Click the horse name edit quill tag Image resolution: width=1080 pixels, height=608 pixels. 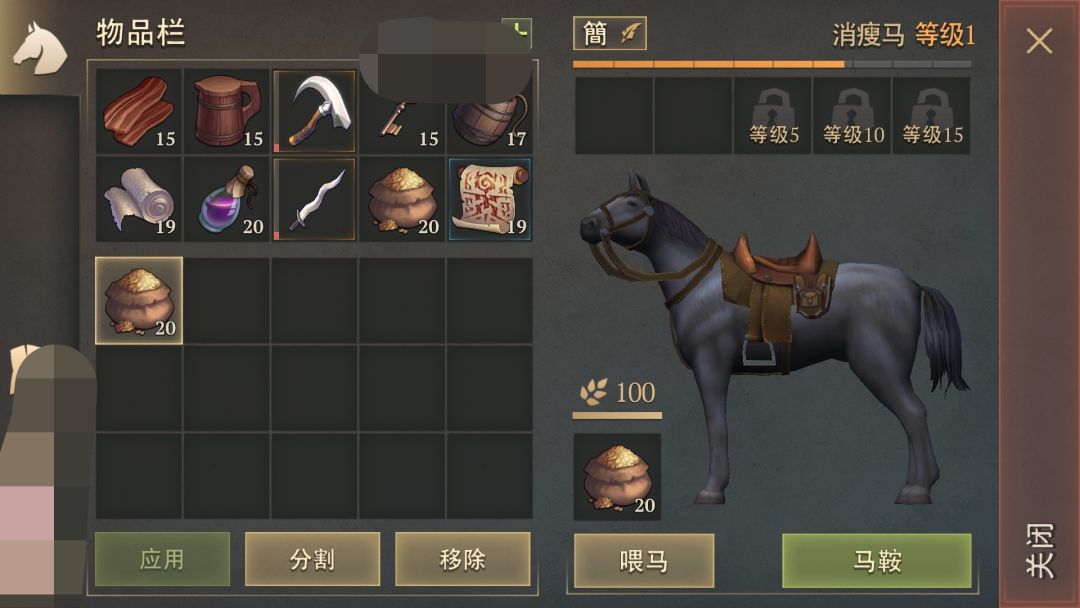pyautogui.click(x=610, y=33)
